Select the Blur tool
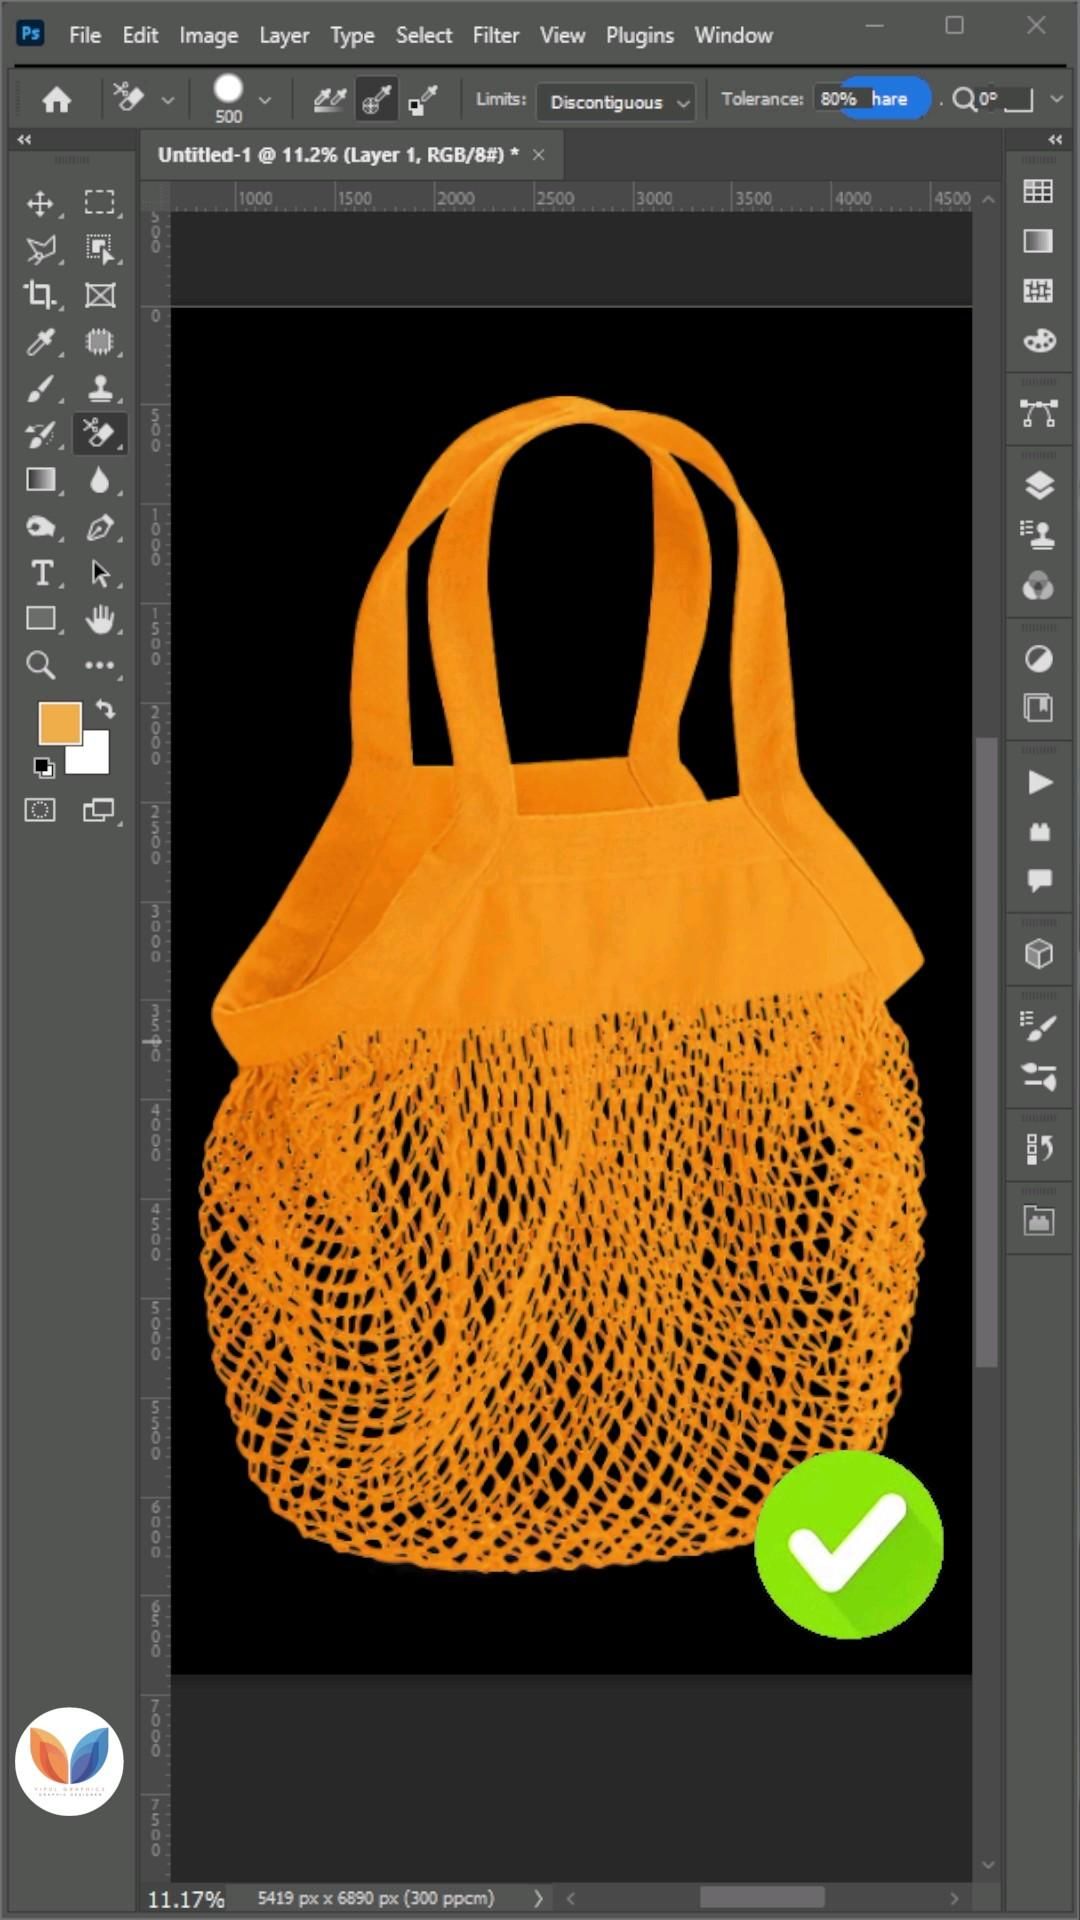The image size is (1080, 1920). [99, 480]
